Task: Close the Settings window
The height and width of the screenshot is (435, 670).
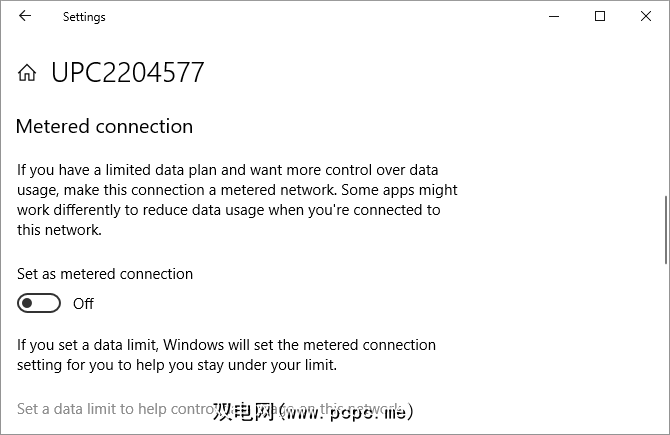Action: pos(646,16)
